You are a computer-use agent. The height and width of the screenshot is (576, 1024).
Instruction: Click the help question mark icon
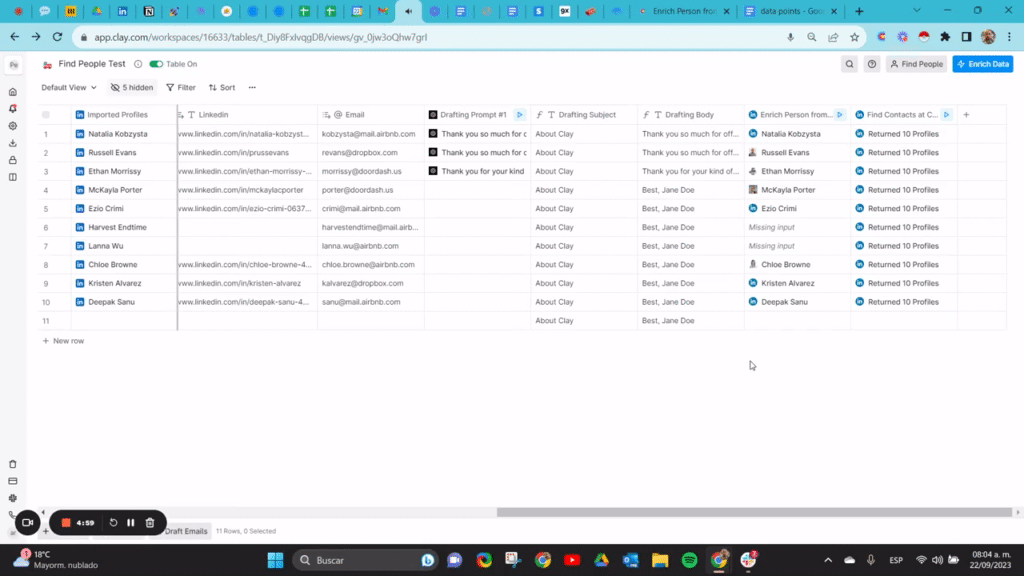click(872, 64)
